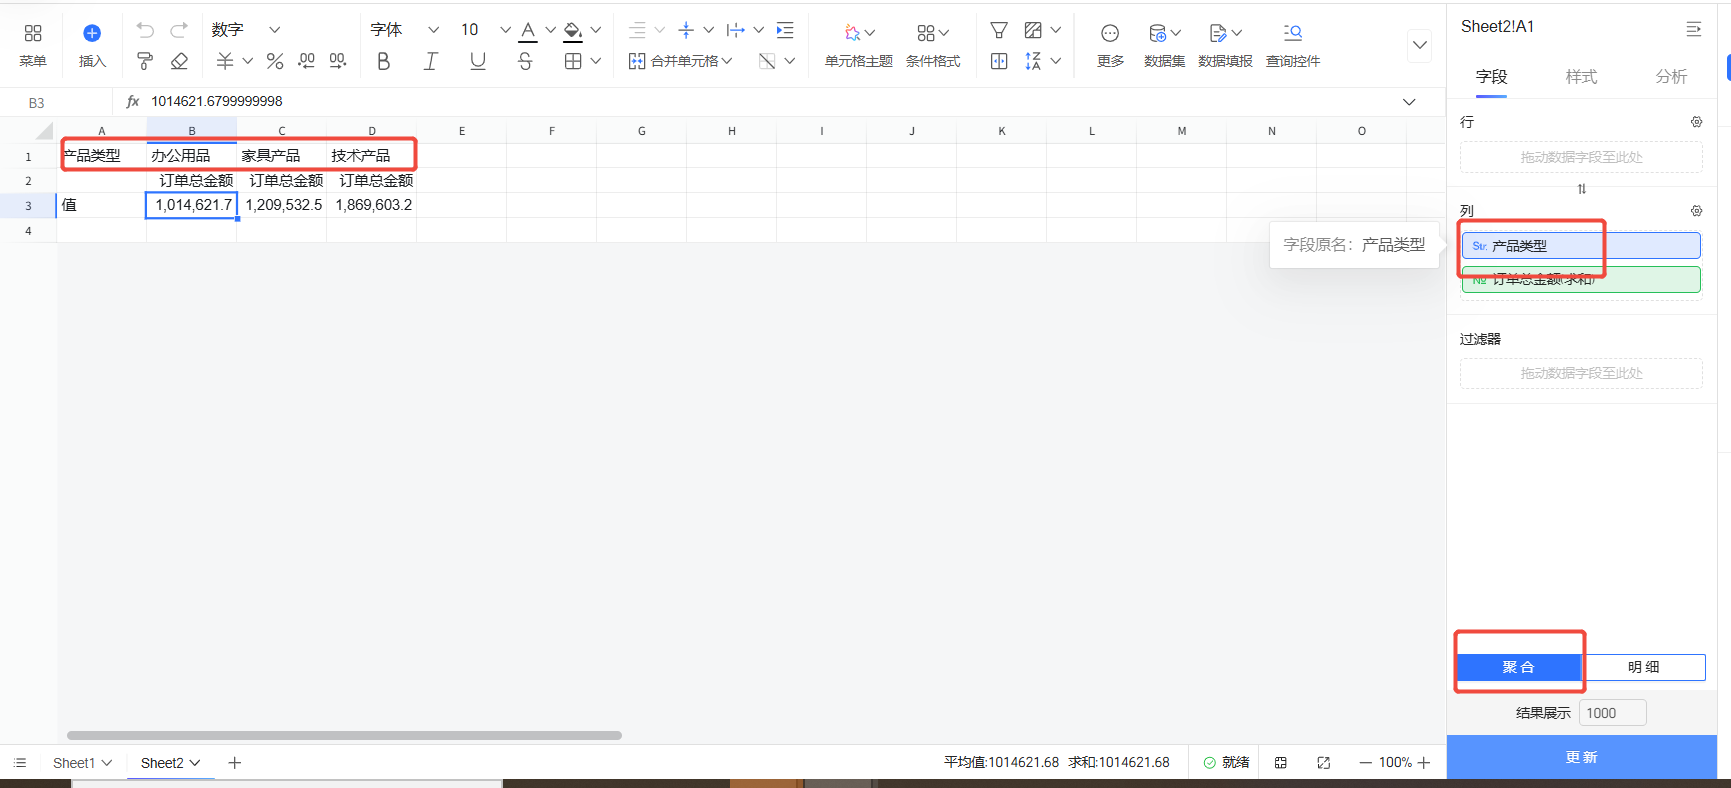Toggle bold formatting

tap(384, 62)
